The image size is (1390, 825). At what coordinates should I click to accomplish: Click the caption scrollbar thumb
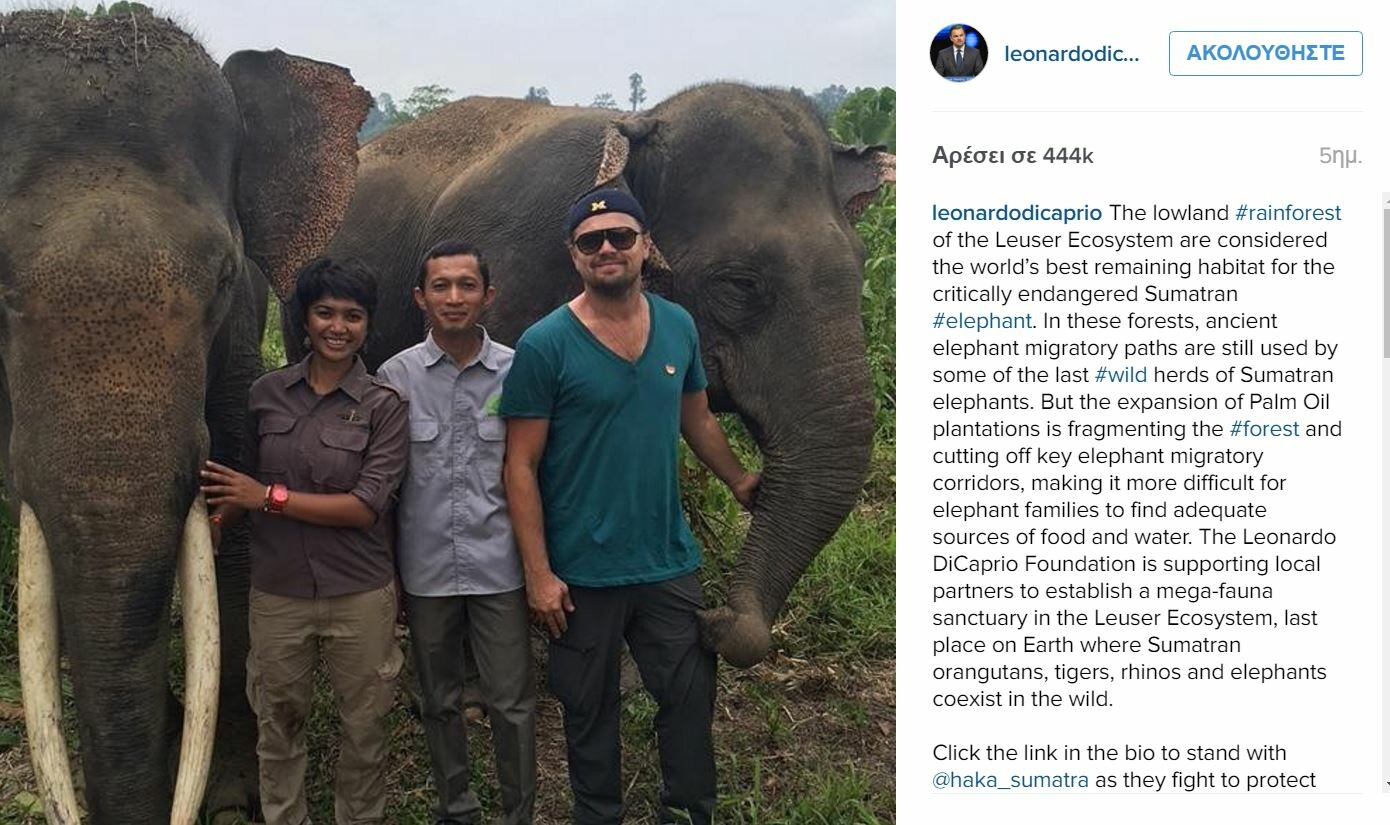[x=1386, y=282]
